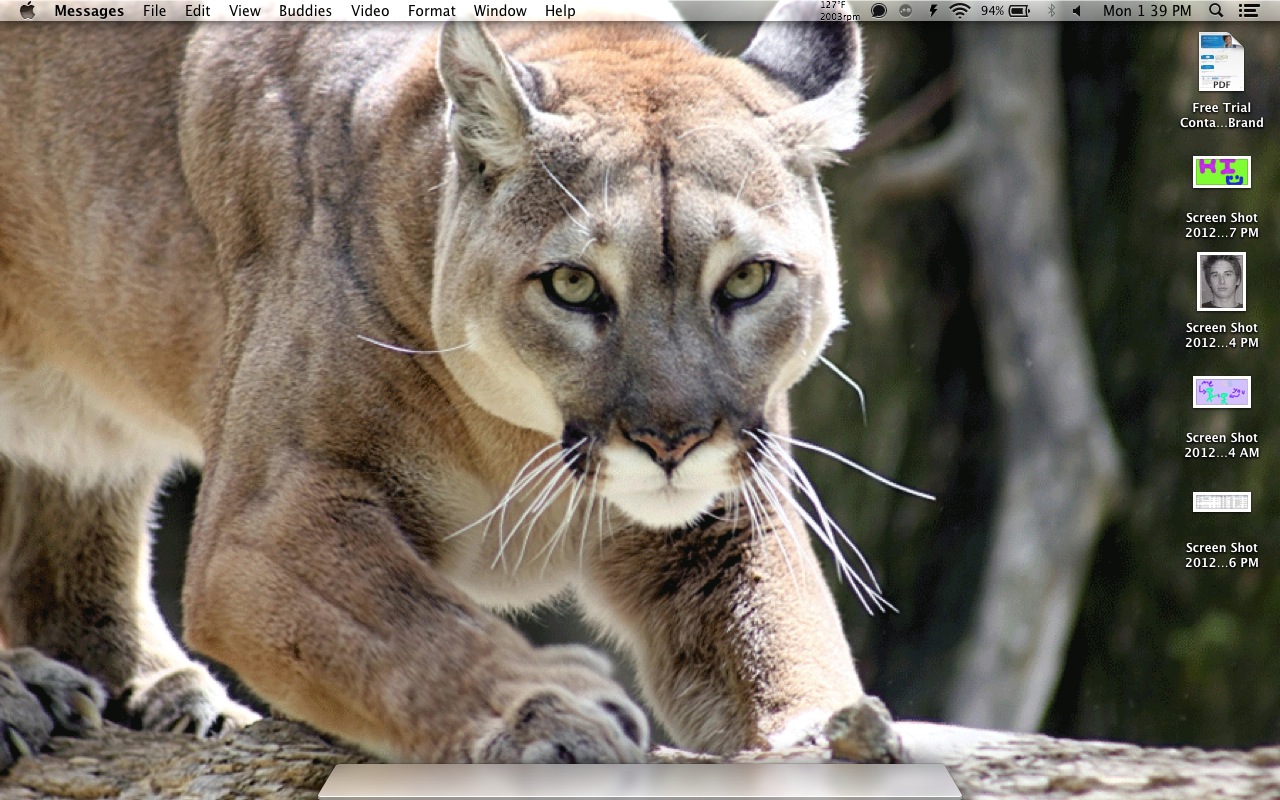This screenshot has height=800, width=1280.
Task: Click the 'Screen Shot 2012...7 PM' label
Action: (1221, 225)
